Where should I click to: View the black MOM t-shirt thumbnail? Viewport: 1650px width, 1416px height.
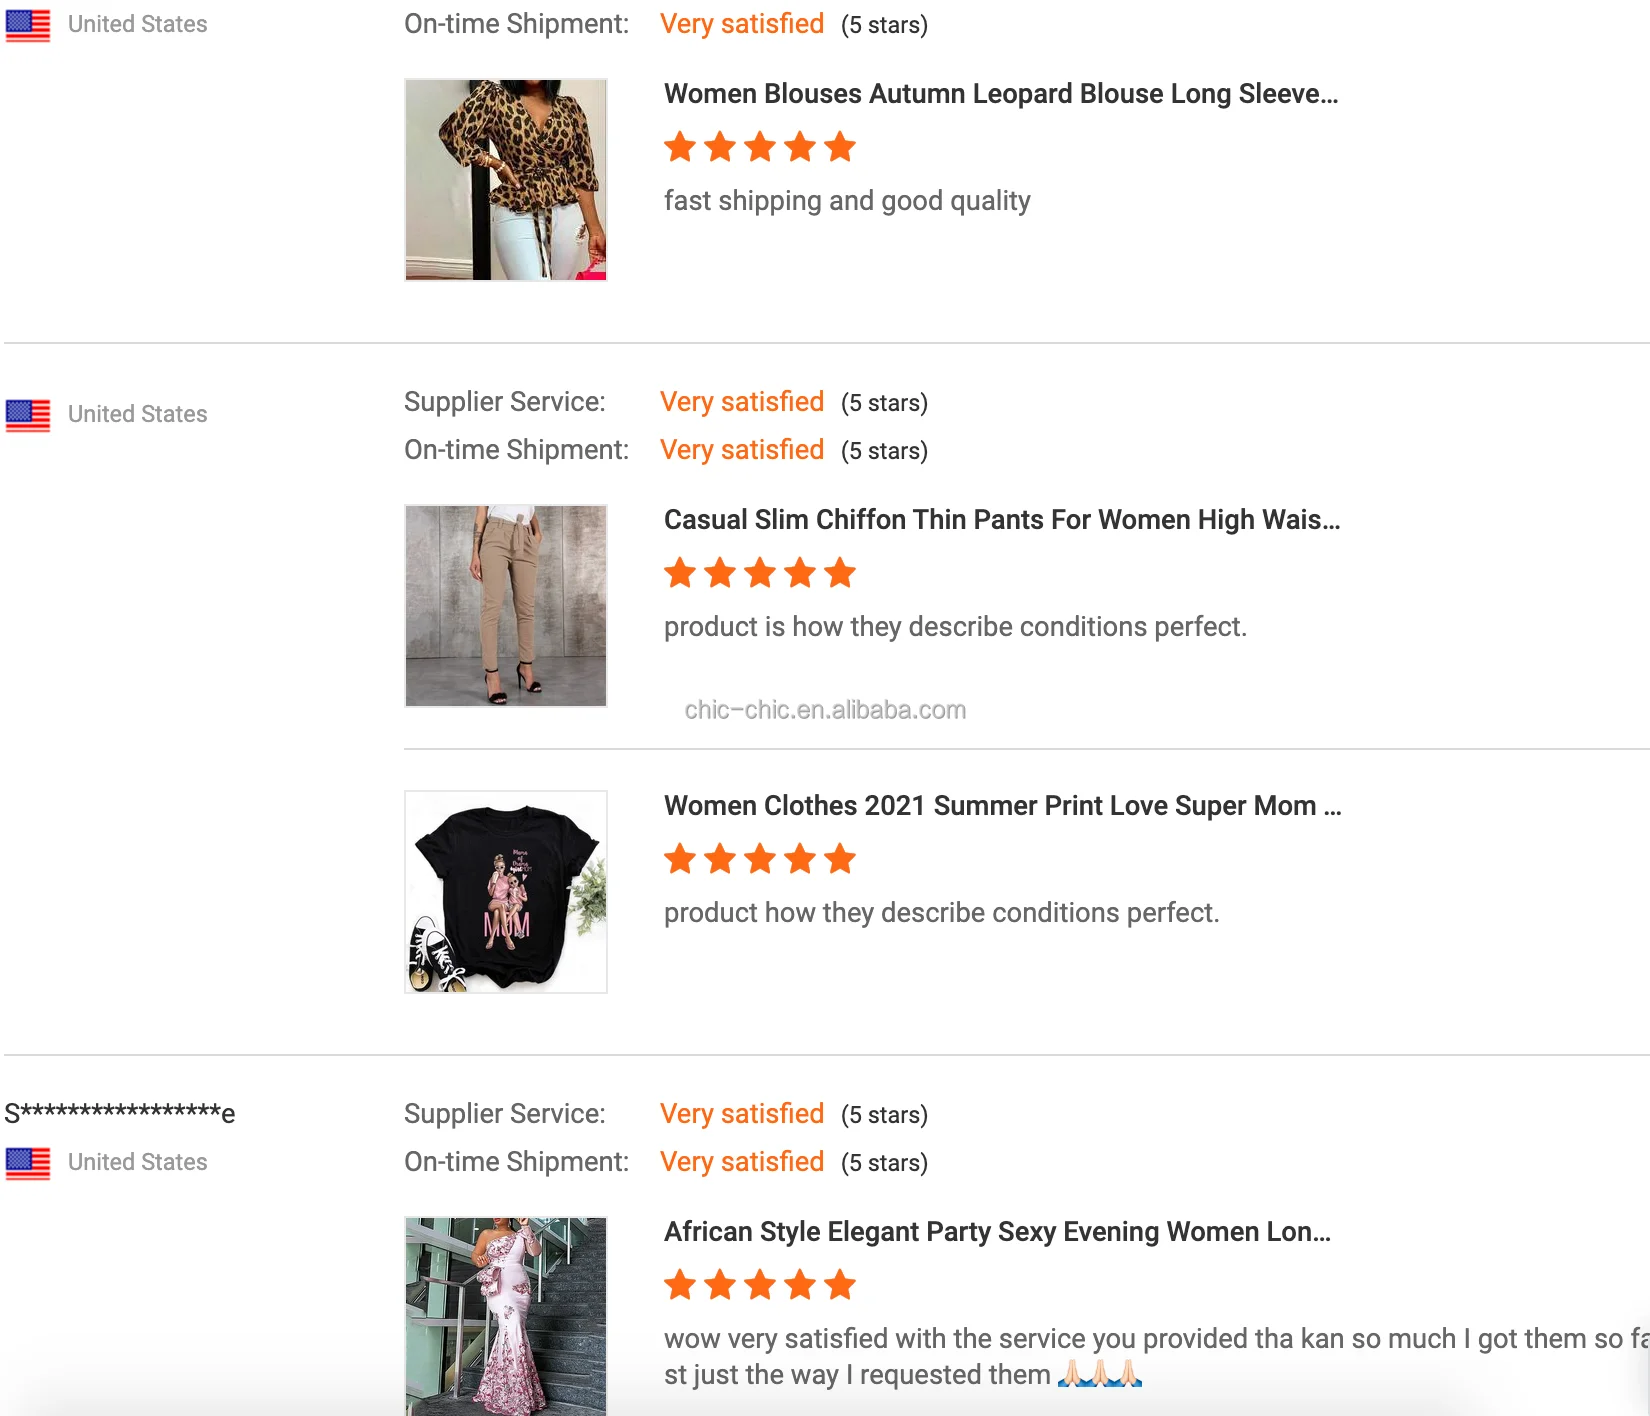click(x=506, y=892)
